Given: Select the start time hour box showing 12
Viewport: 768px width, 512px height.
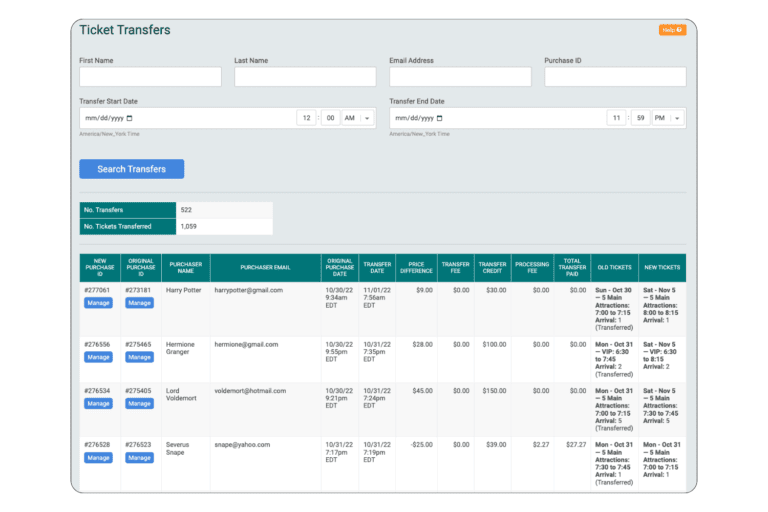Looking at the screenshot, I should tap(307, 118).
